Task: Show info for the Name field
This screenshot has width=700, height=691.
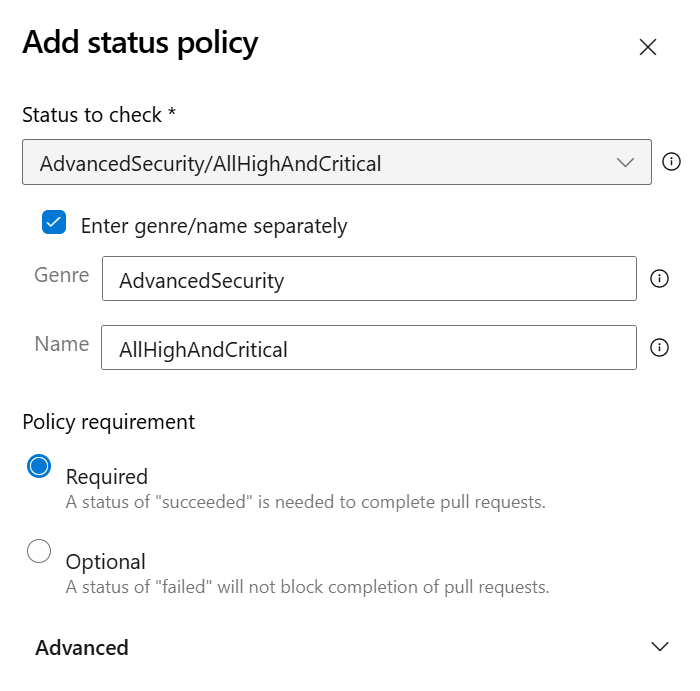Action: point(659,347)
